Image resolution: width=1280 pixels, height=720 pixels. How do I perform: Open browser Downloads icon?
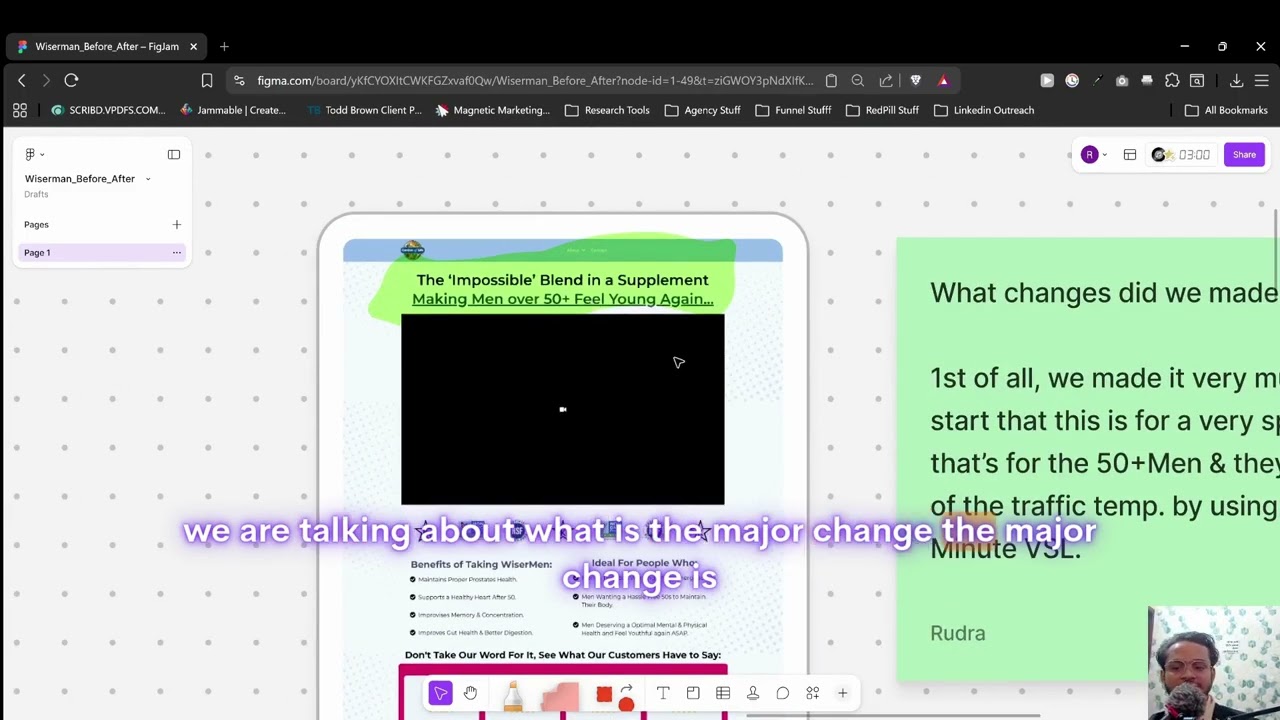pos(1237,80)
